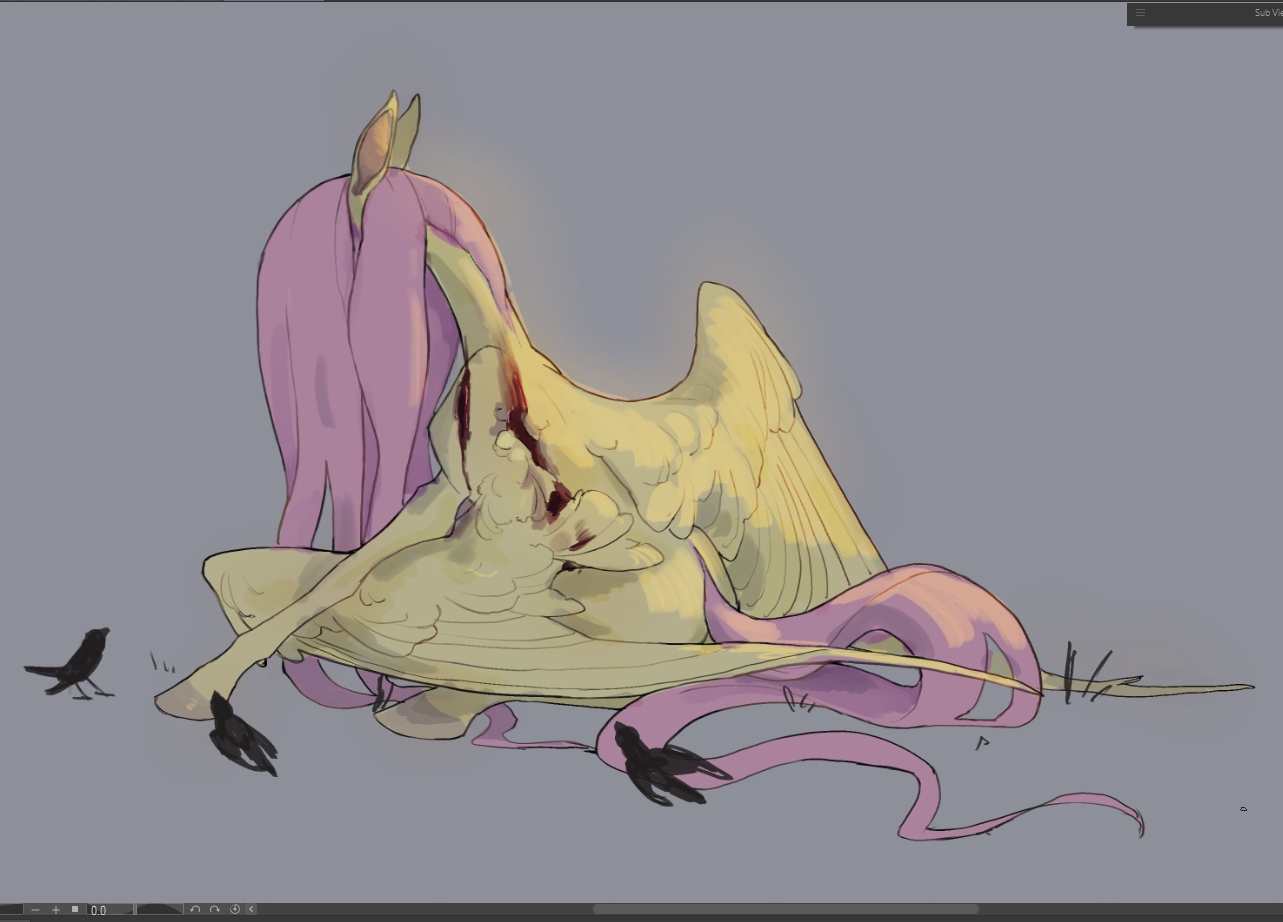The image size is (1283, 922).
Task: Click the square fit-to-screen icon
Action: pyautogui.click(x=75, y=909)
